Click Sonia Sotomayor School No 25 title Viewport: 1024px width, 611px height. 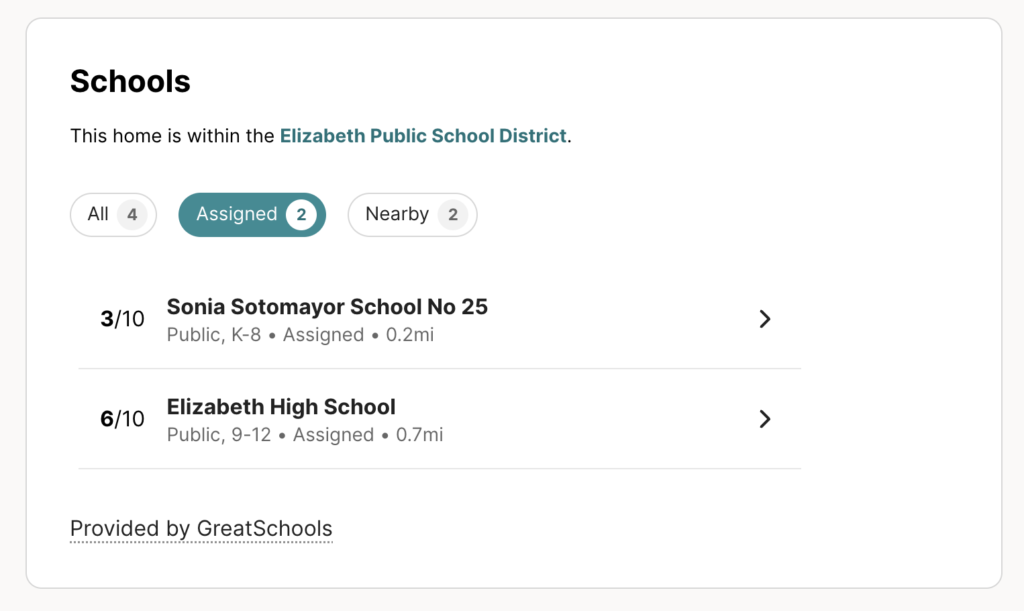[327, 307]
